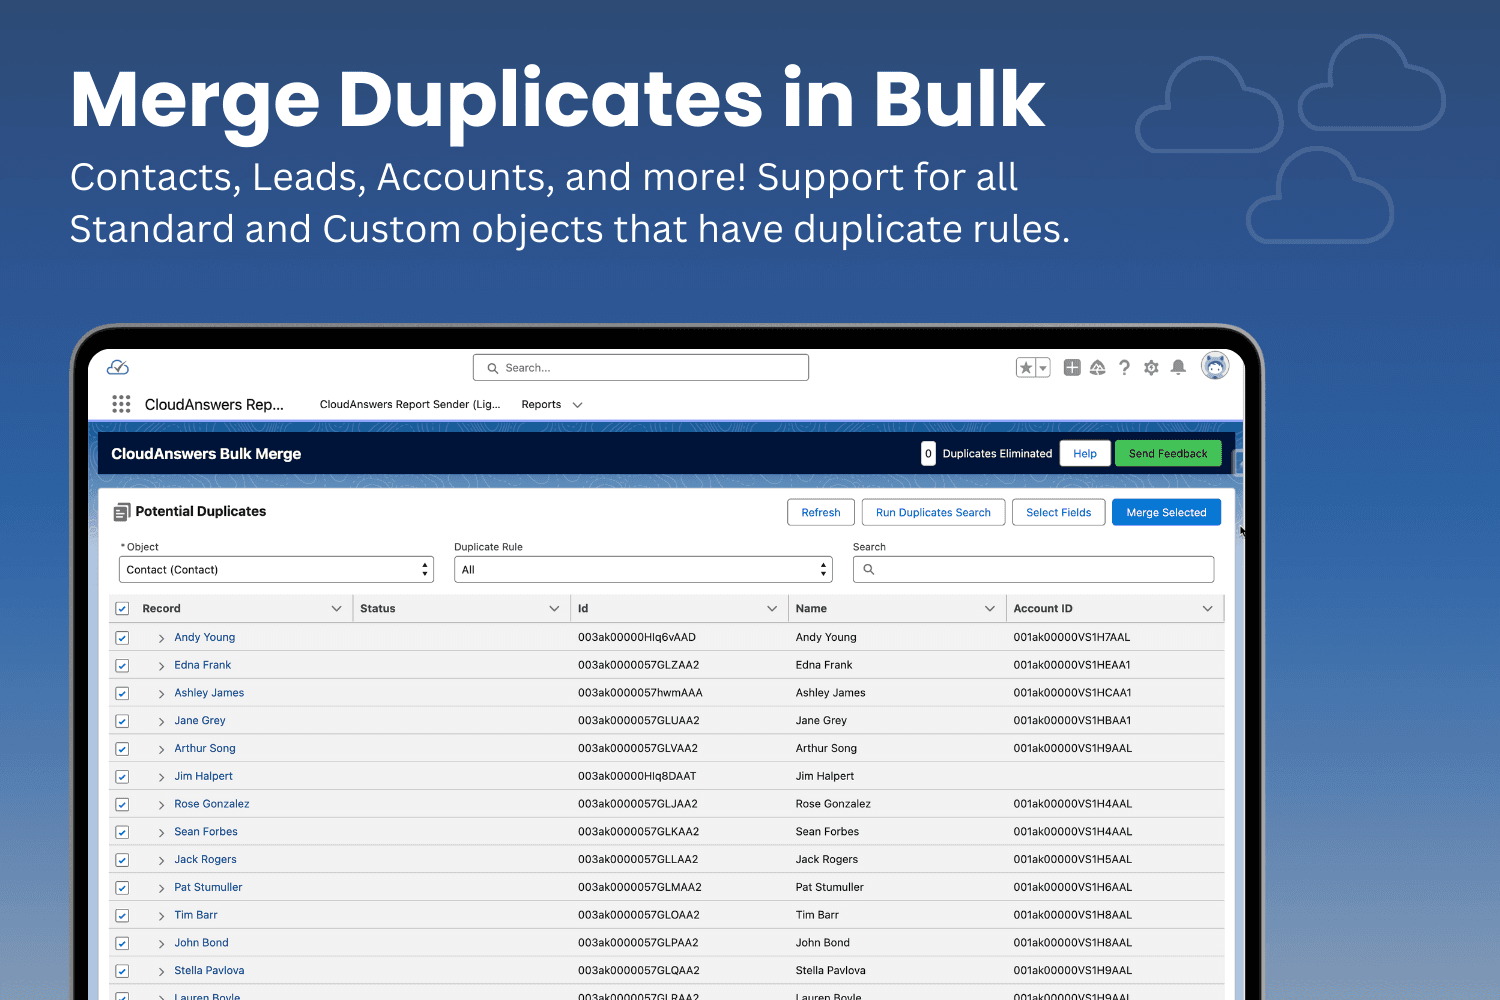Viewport: 1500px width, 1000px height.
Task: Open the Duplicate Rule dropdown
Action: click(x=643, y=570)
